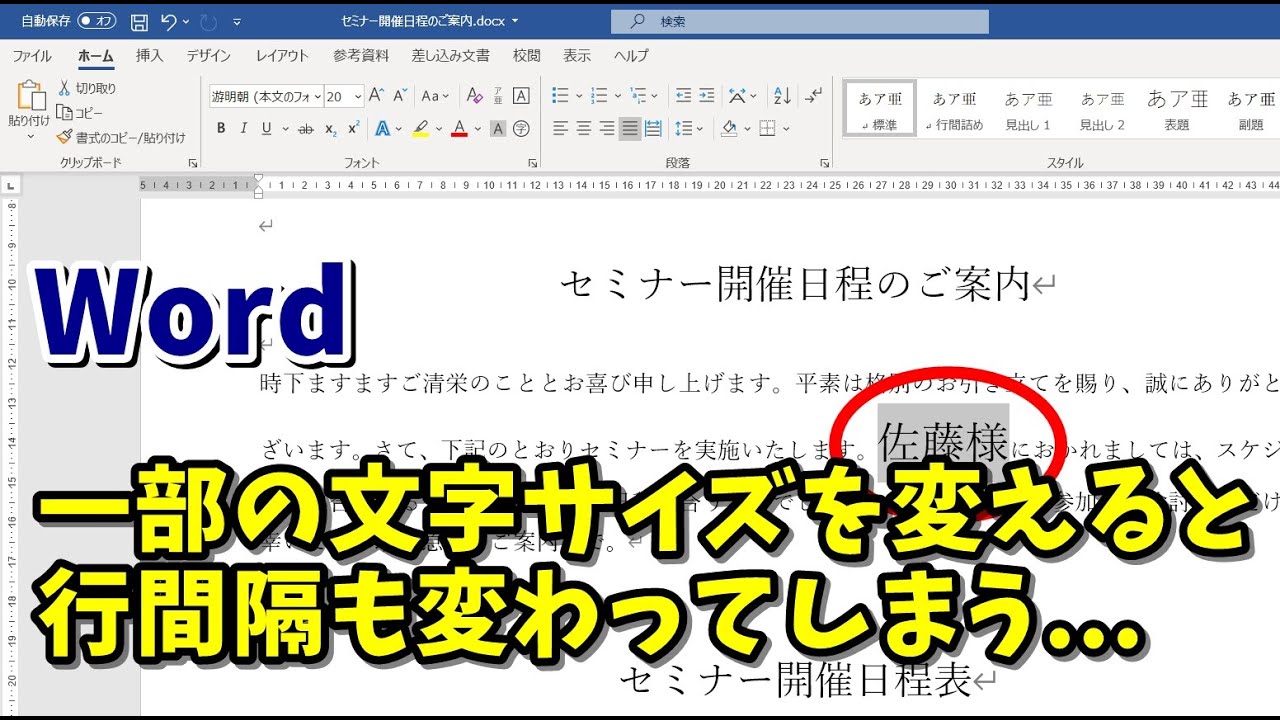The width and height of the screenshot is (1280, 720).
Task: Click the highlighted 佐藤様 text in document
Action: coord(943,443)
